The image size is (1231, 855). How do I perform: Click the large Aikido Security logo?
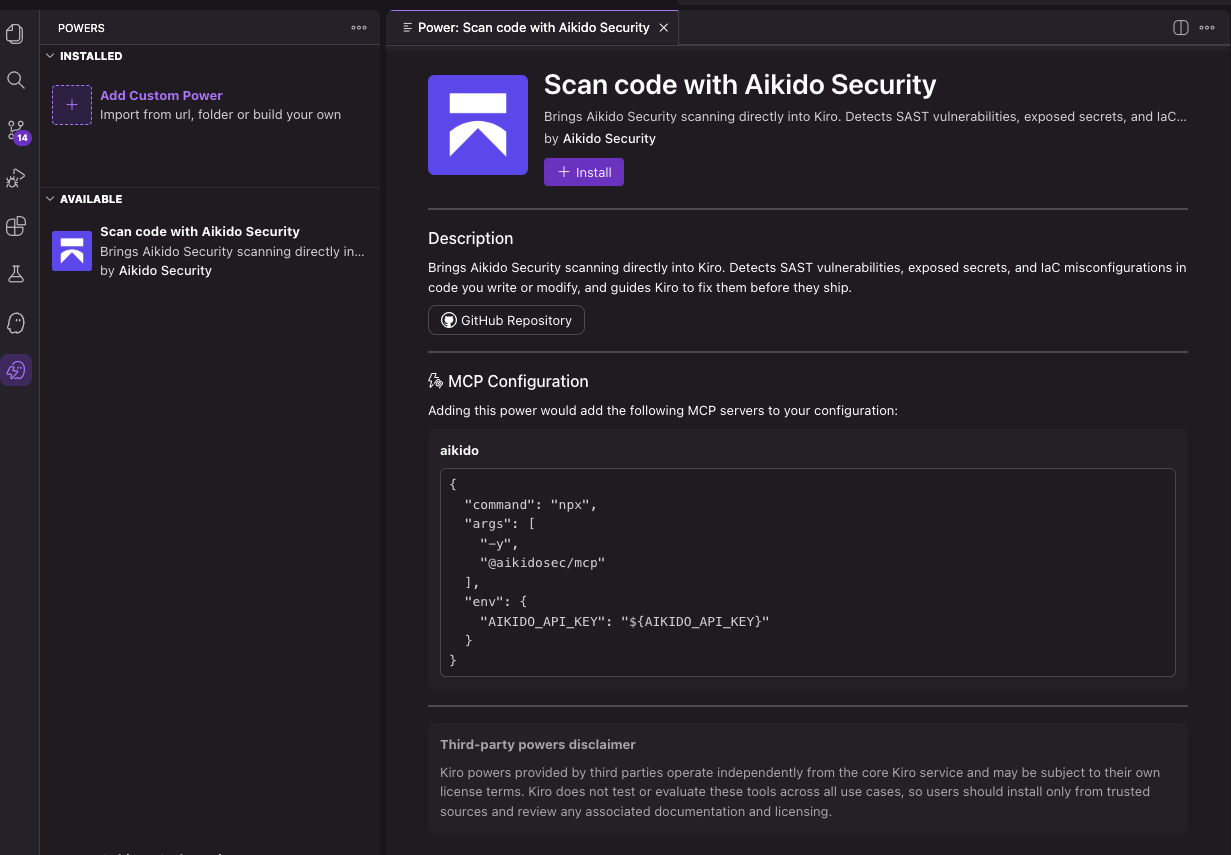coord(478,125)
